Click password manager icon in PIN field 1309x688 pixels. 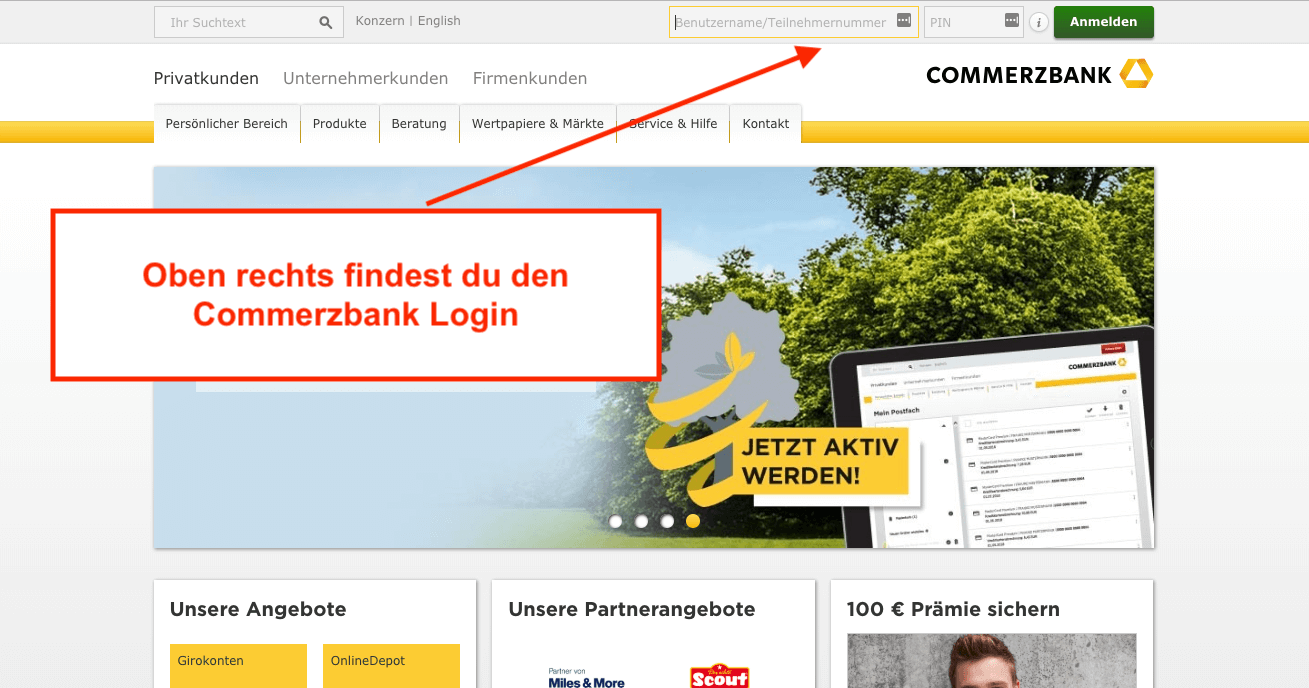point(1011,21)
